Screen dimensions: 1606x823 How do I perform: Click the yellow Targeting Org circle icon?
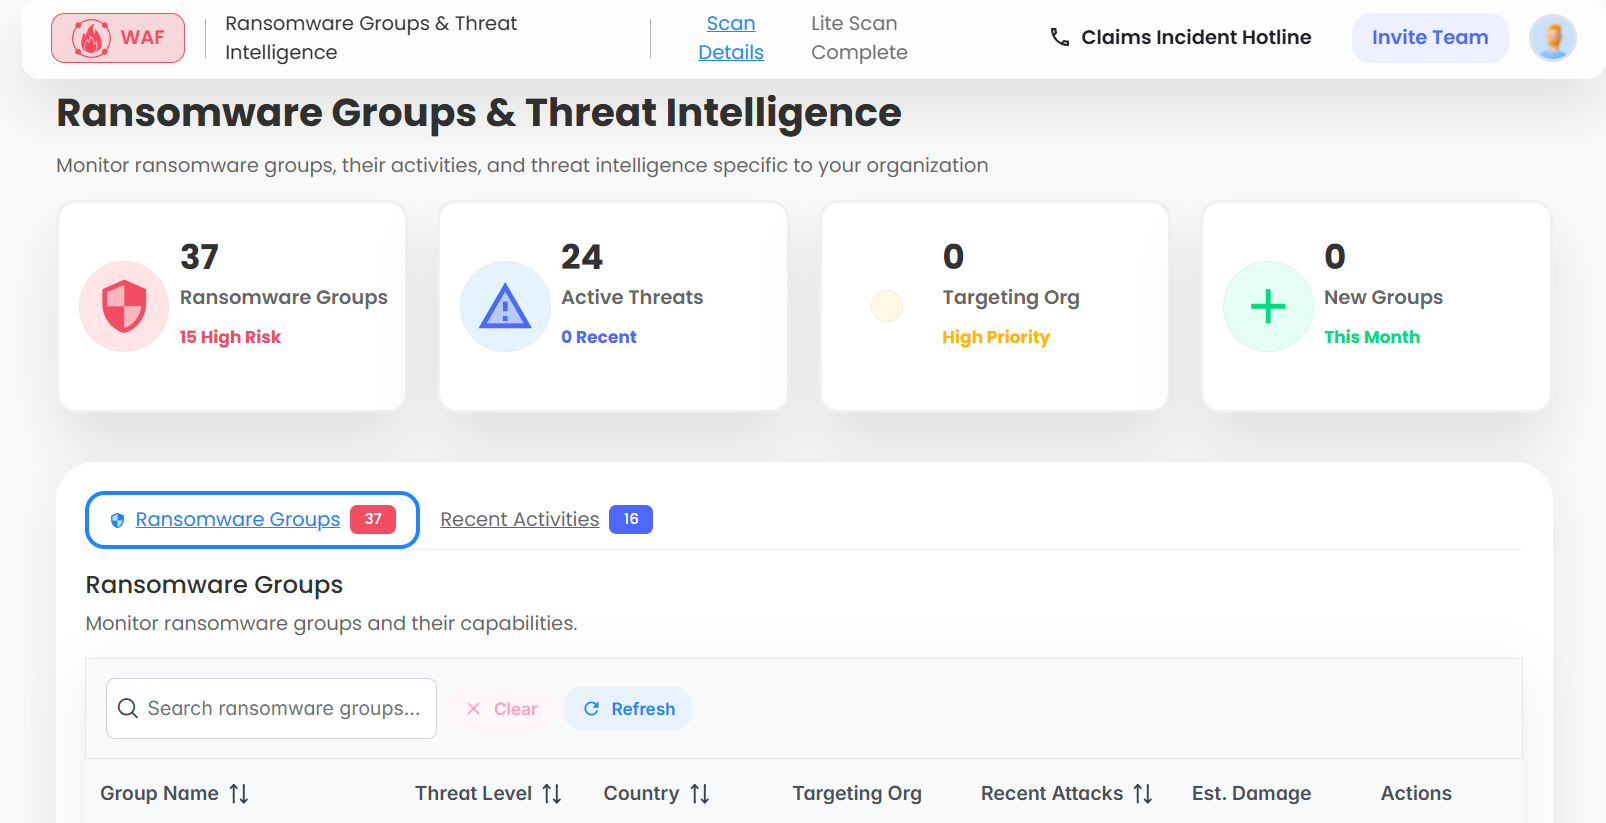click(x=886, y=306)
